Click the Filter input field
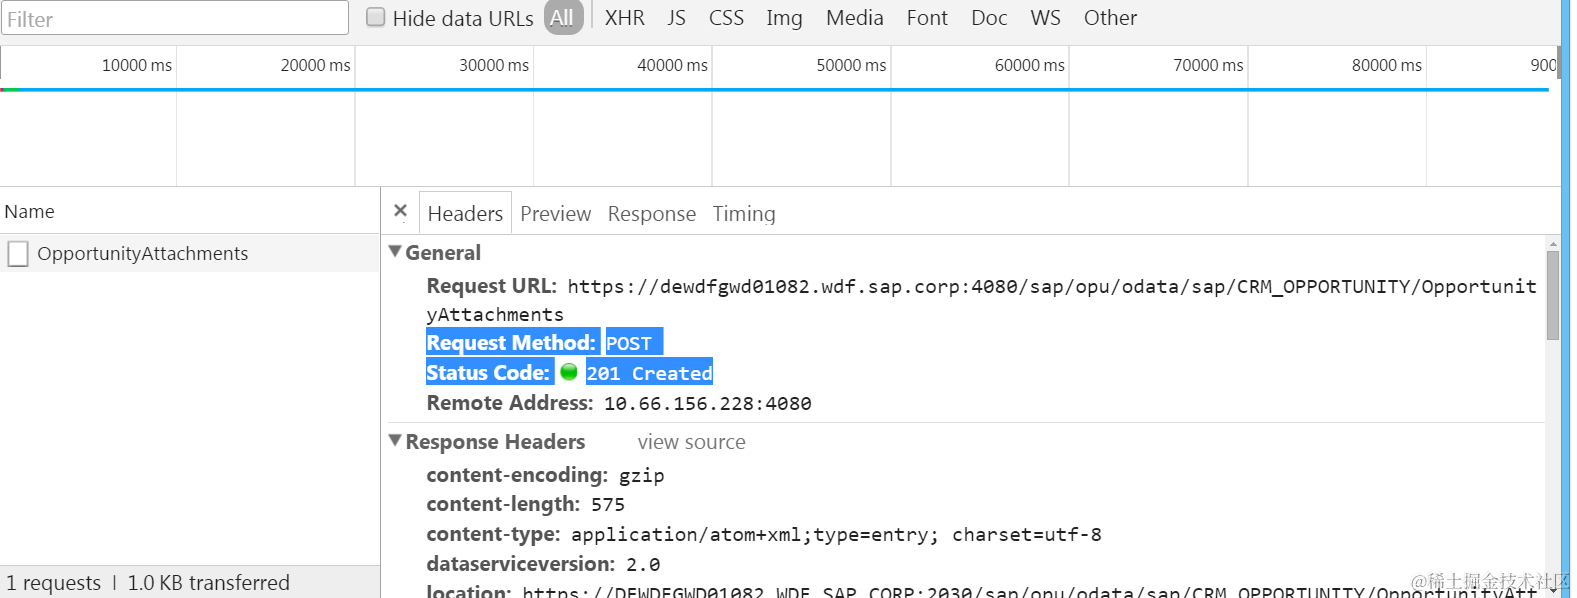The height and width of the screenshot is (598, 1577). 175,18
